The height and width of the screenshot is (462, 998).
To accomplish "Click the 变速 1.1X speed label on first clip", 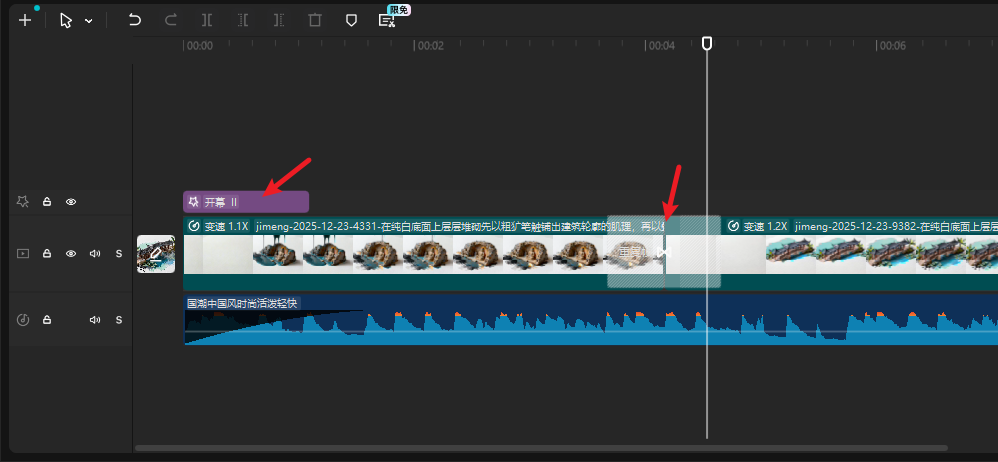I will [x=218, y=227].
